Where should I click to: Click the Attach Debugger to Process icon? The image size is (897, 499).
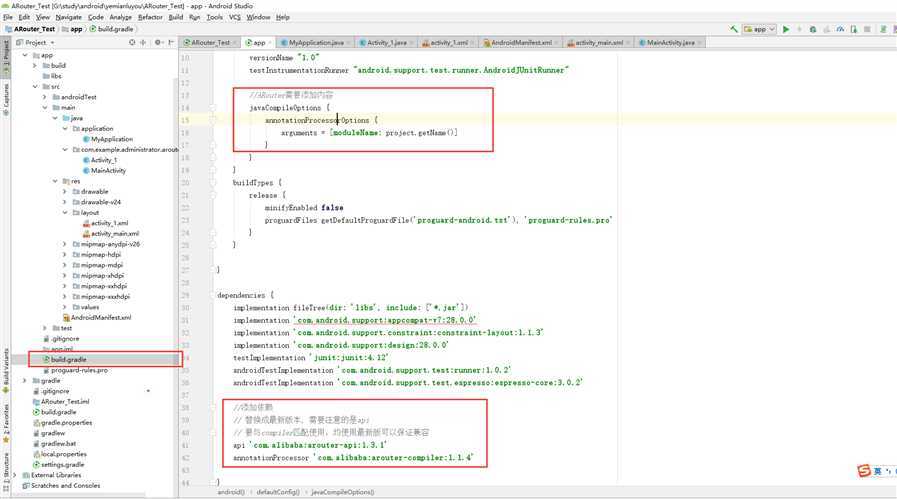(854, 29)
